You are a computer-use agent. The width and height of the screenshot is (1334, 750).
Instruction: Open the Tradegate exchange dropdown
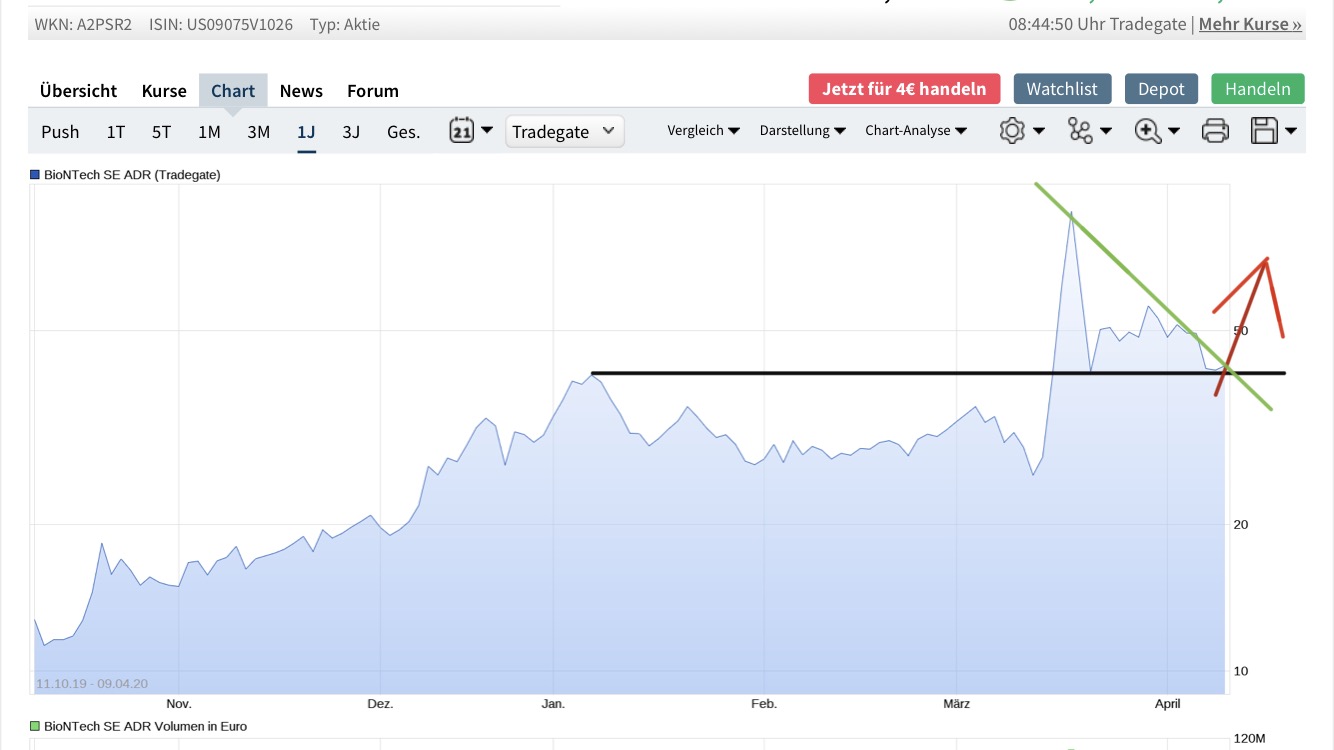(x=565, y=132)
